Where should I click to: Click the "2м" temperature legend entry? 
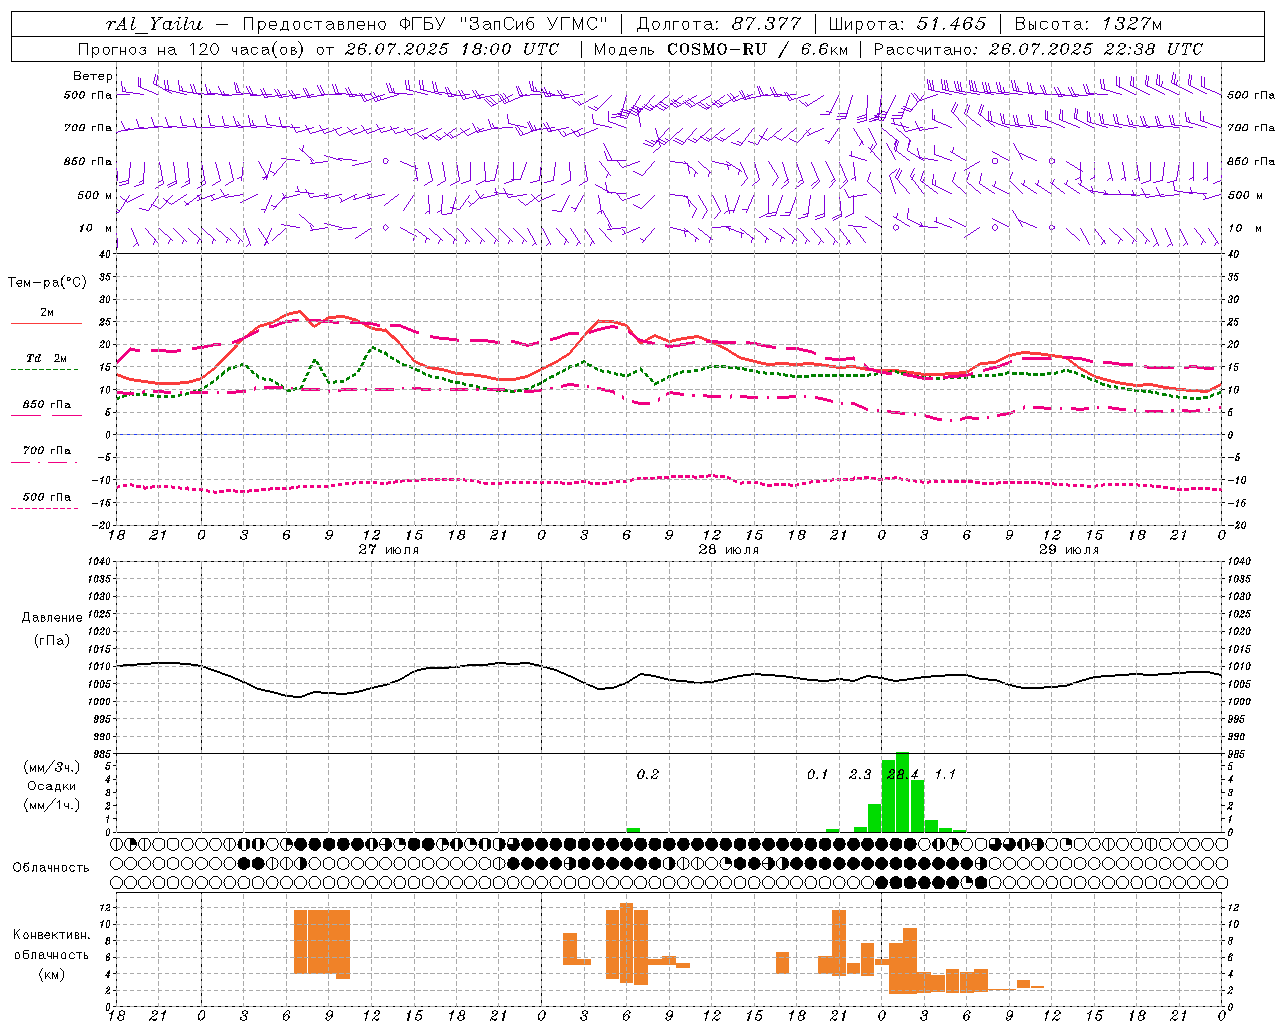point(47,313)
